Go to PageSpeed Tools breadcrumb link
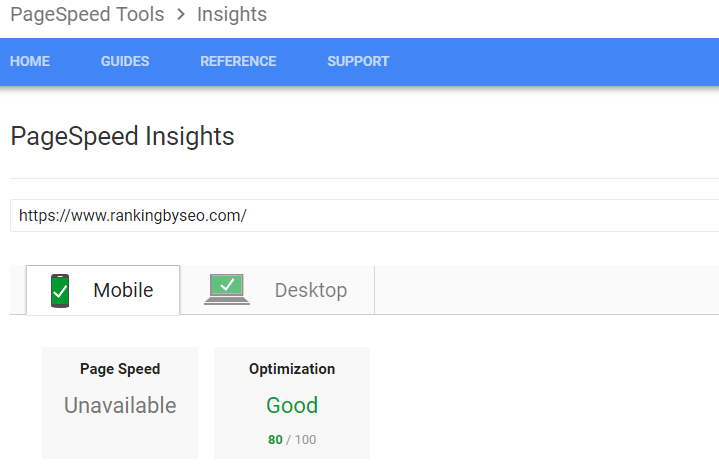Image resolution: width=719 pixels, height=468 pixels. 87,14
